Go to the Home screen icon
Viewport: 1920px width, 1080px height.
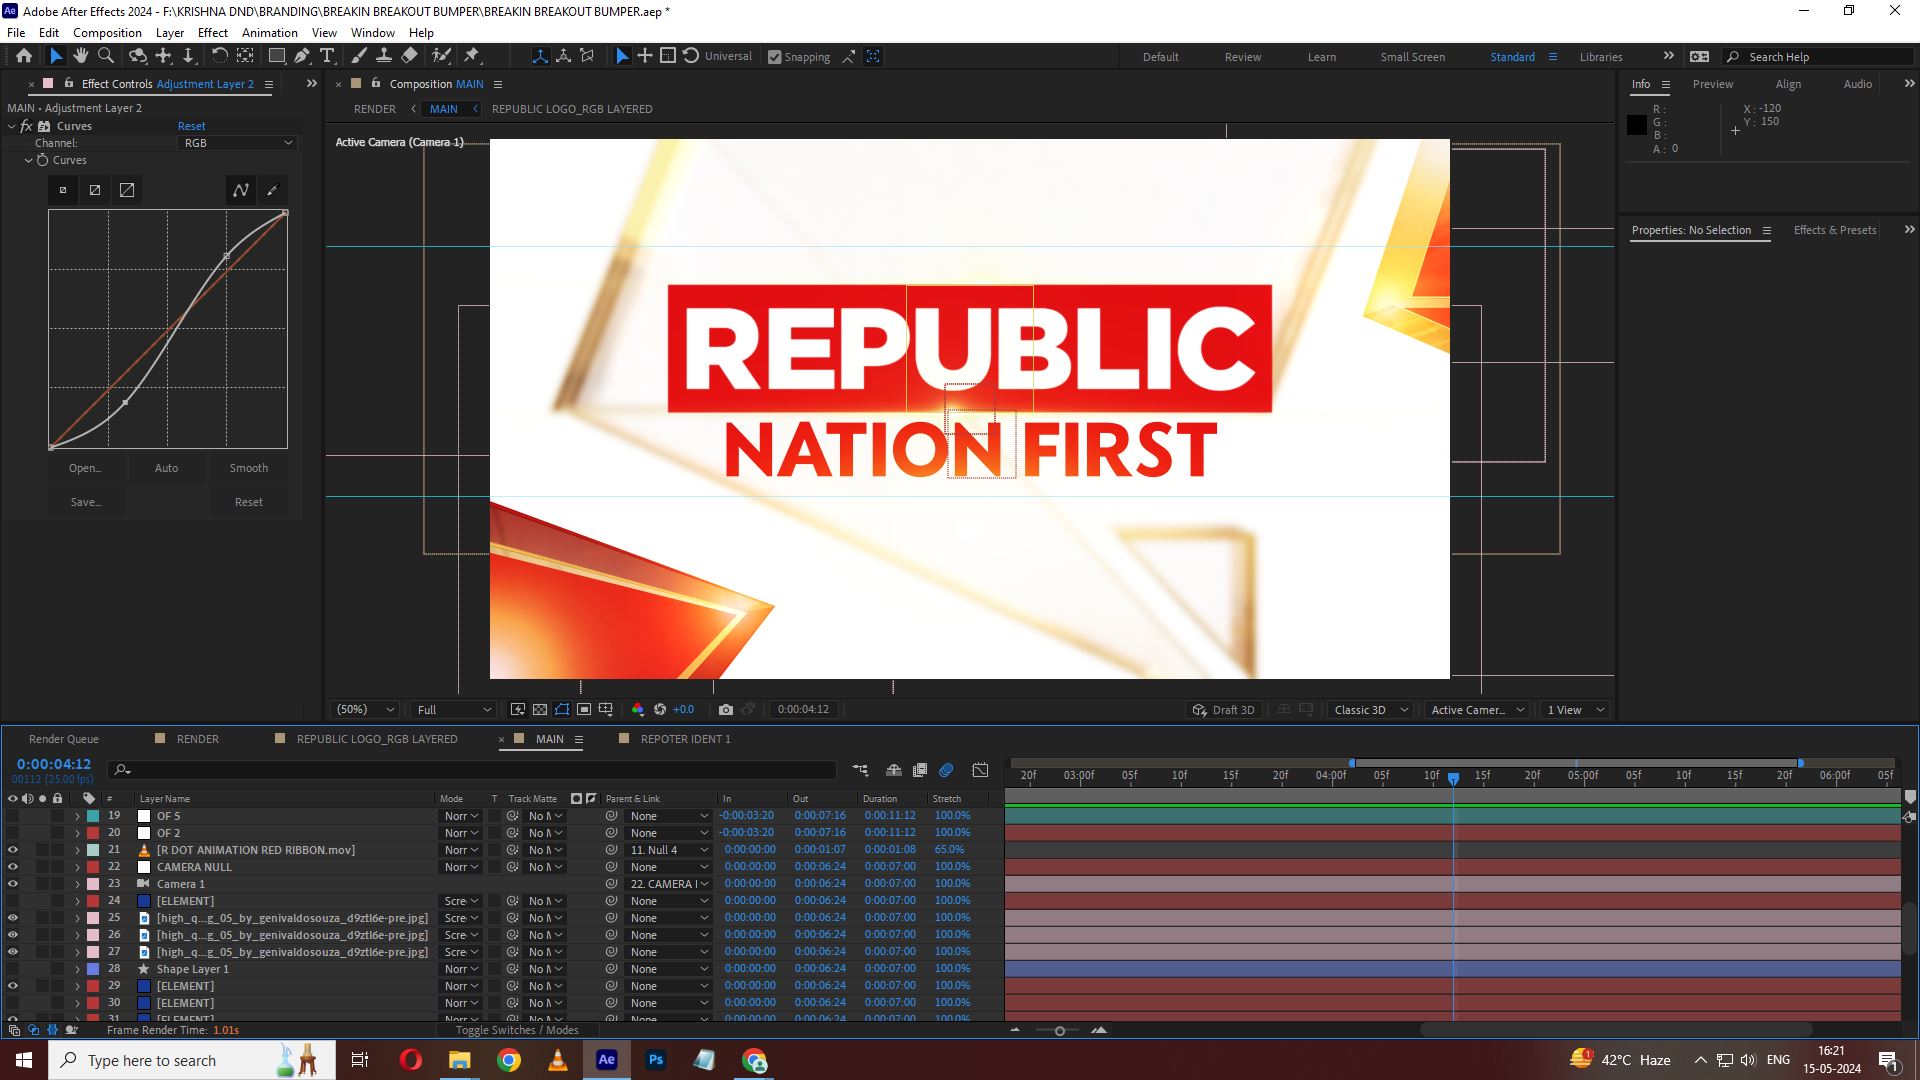[24, 56]
